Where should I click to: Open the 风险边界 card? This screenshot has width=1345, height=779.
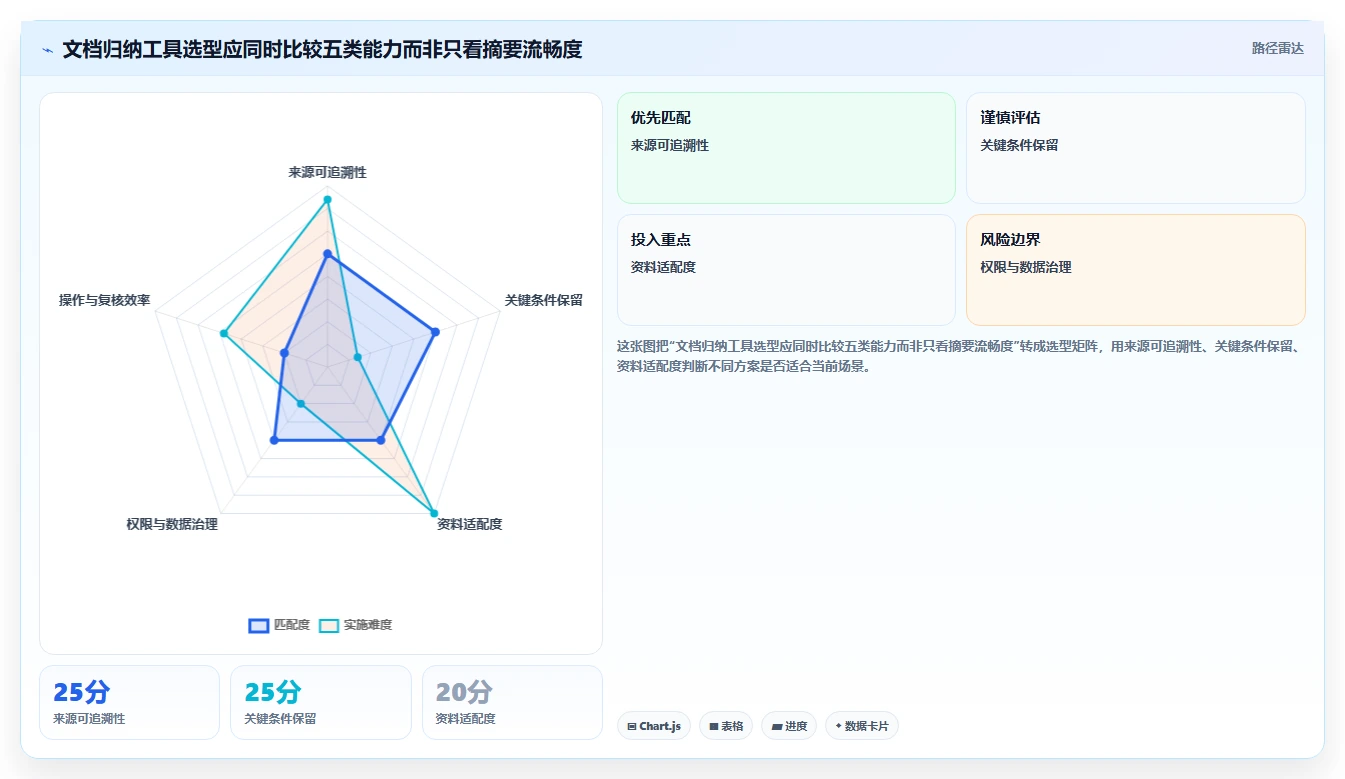click(x=1135, y=270)
